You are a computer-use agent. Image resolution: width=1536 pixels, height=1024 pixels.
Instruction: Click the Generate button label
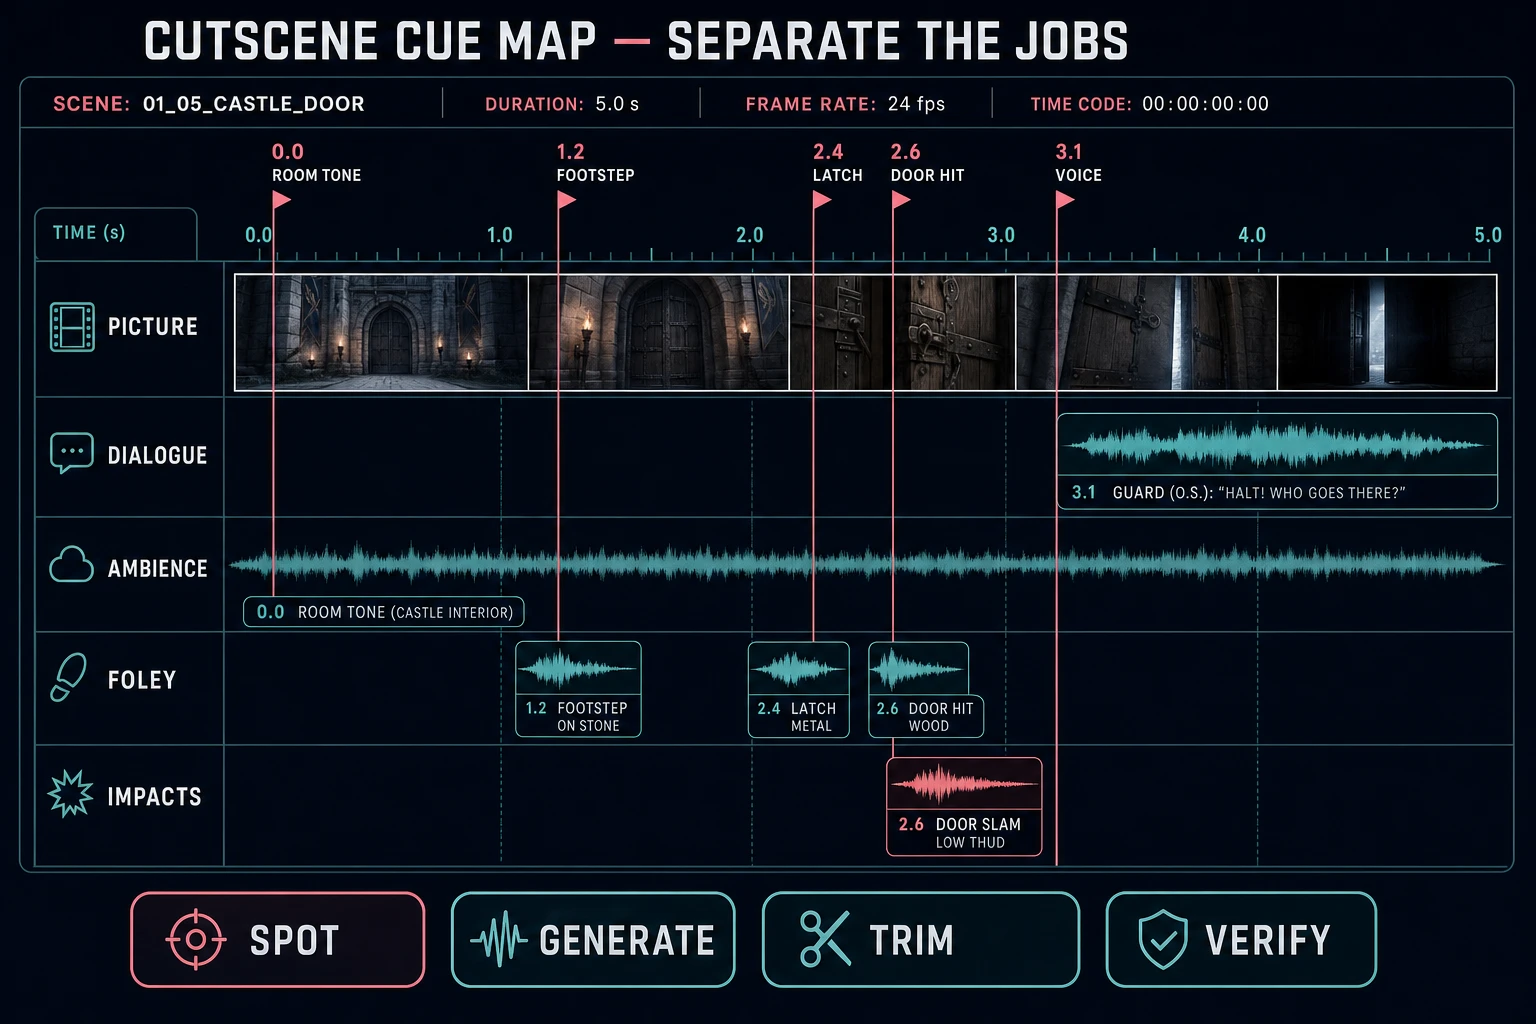(627, 941)
